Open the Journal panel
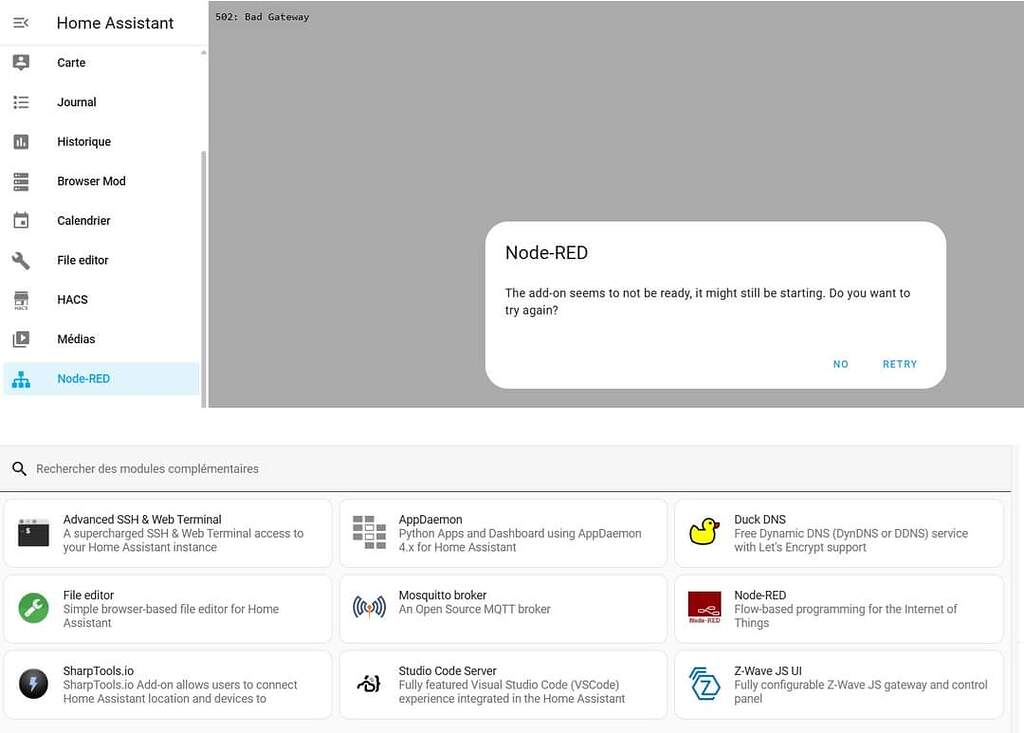 pyautogui.click(x=76, y=102)
